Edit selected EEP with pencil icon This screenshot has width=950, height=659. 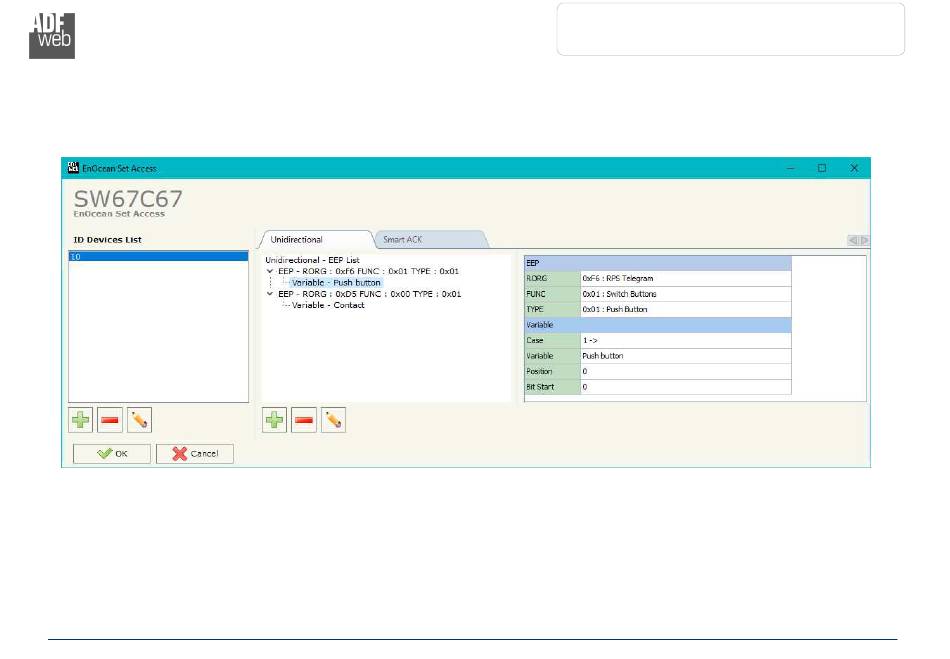(x=333, y=420)
